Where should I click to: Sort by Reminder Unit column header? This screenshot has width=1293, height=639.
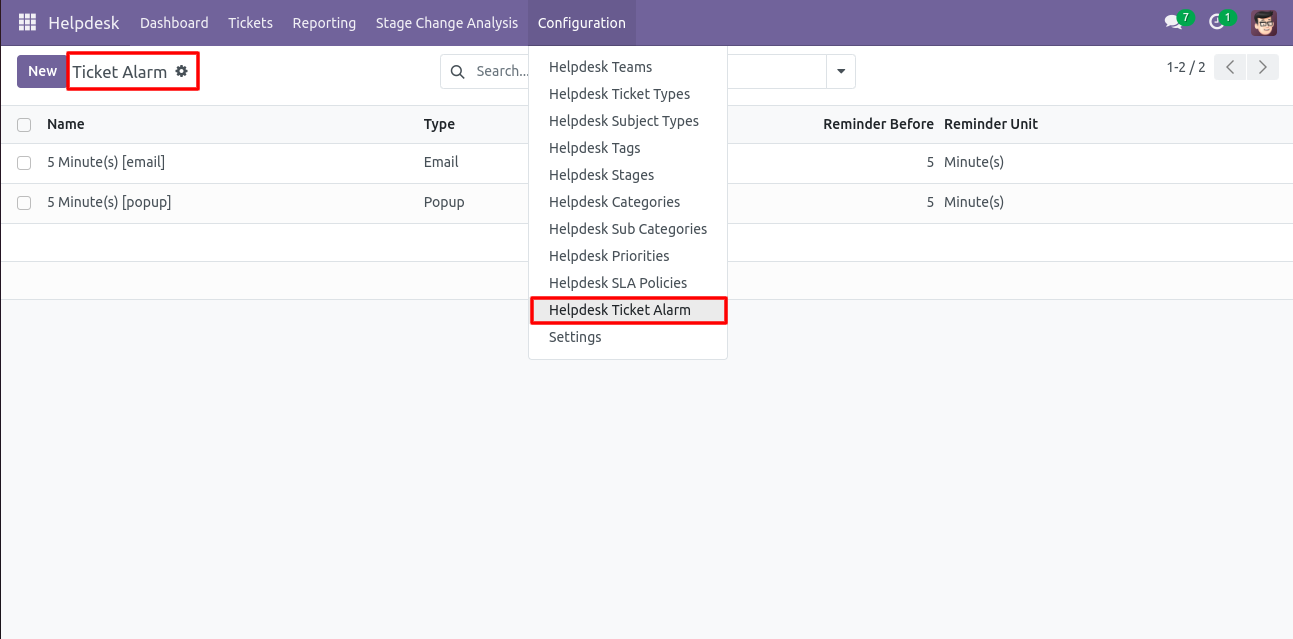[x=991, y=124]
